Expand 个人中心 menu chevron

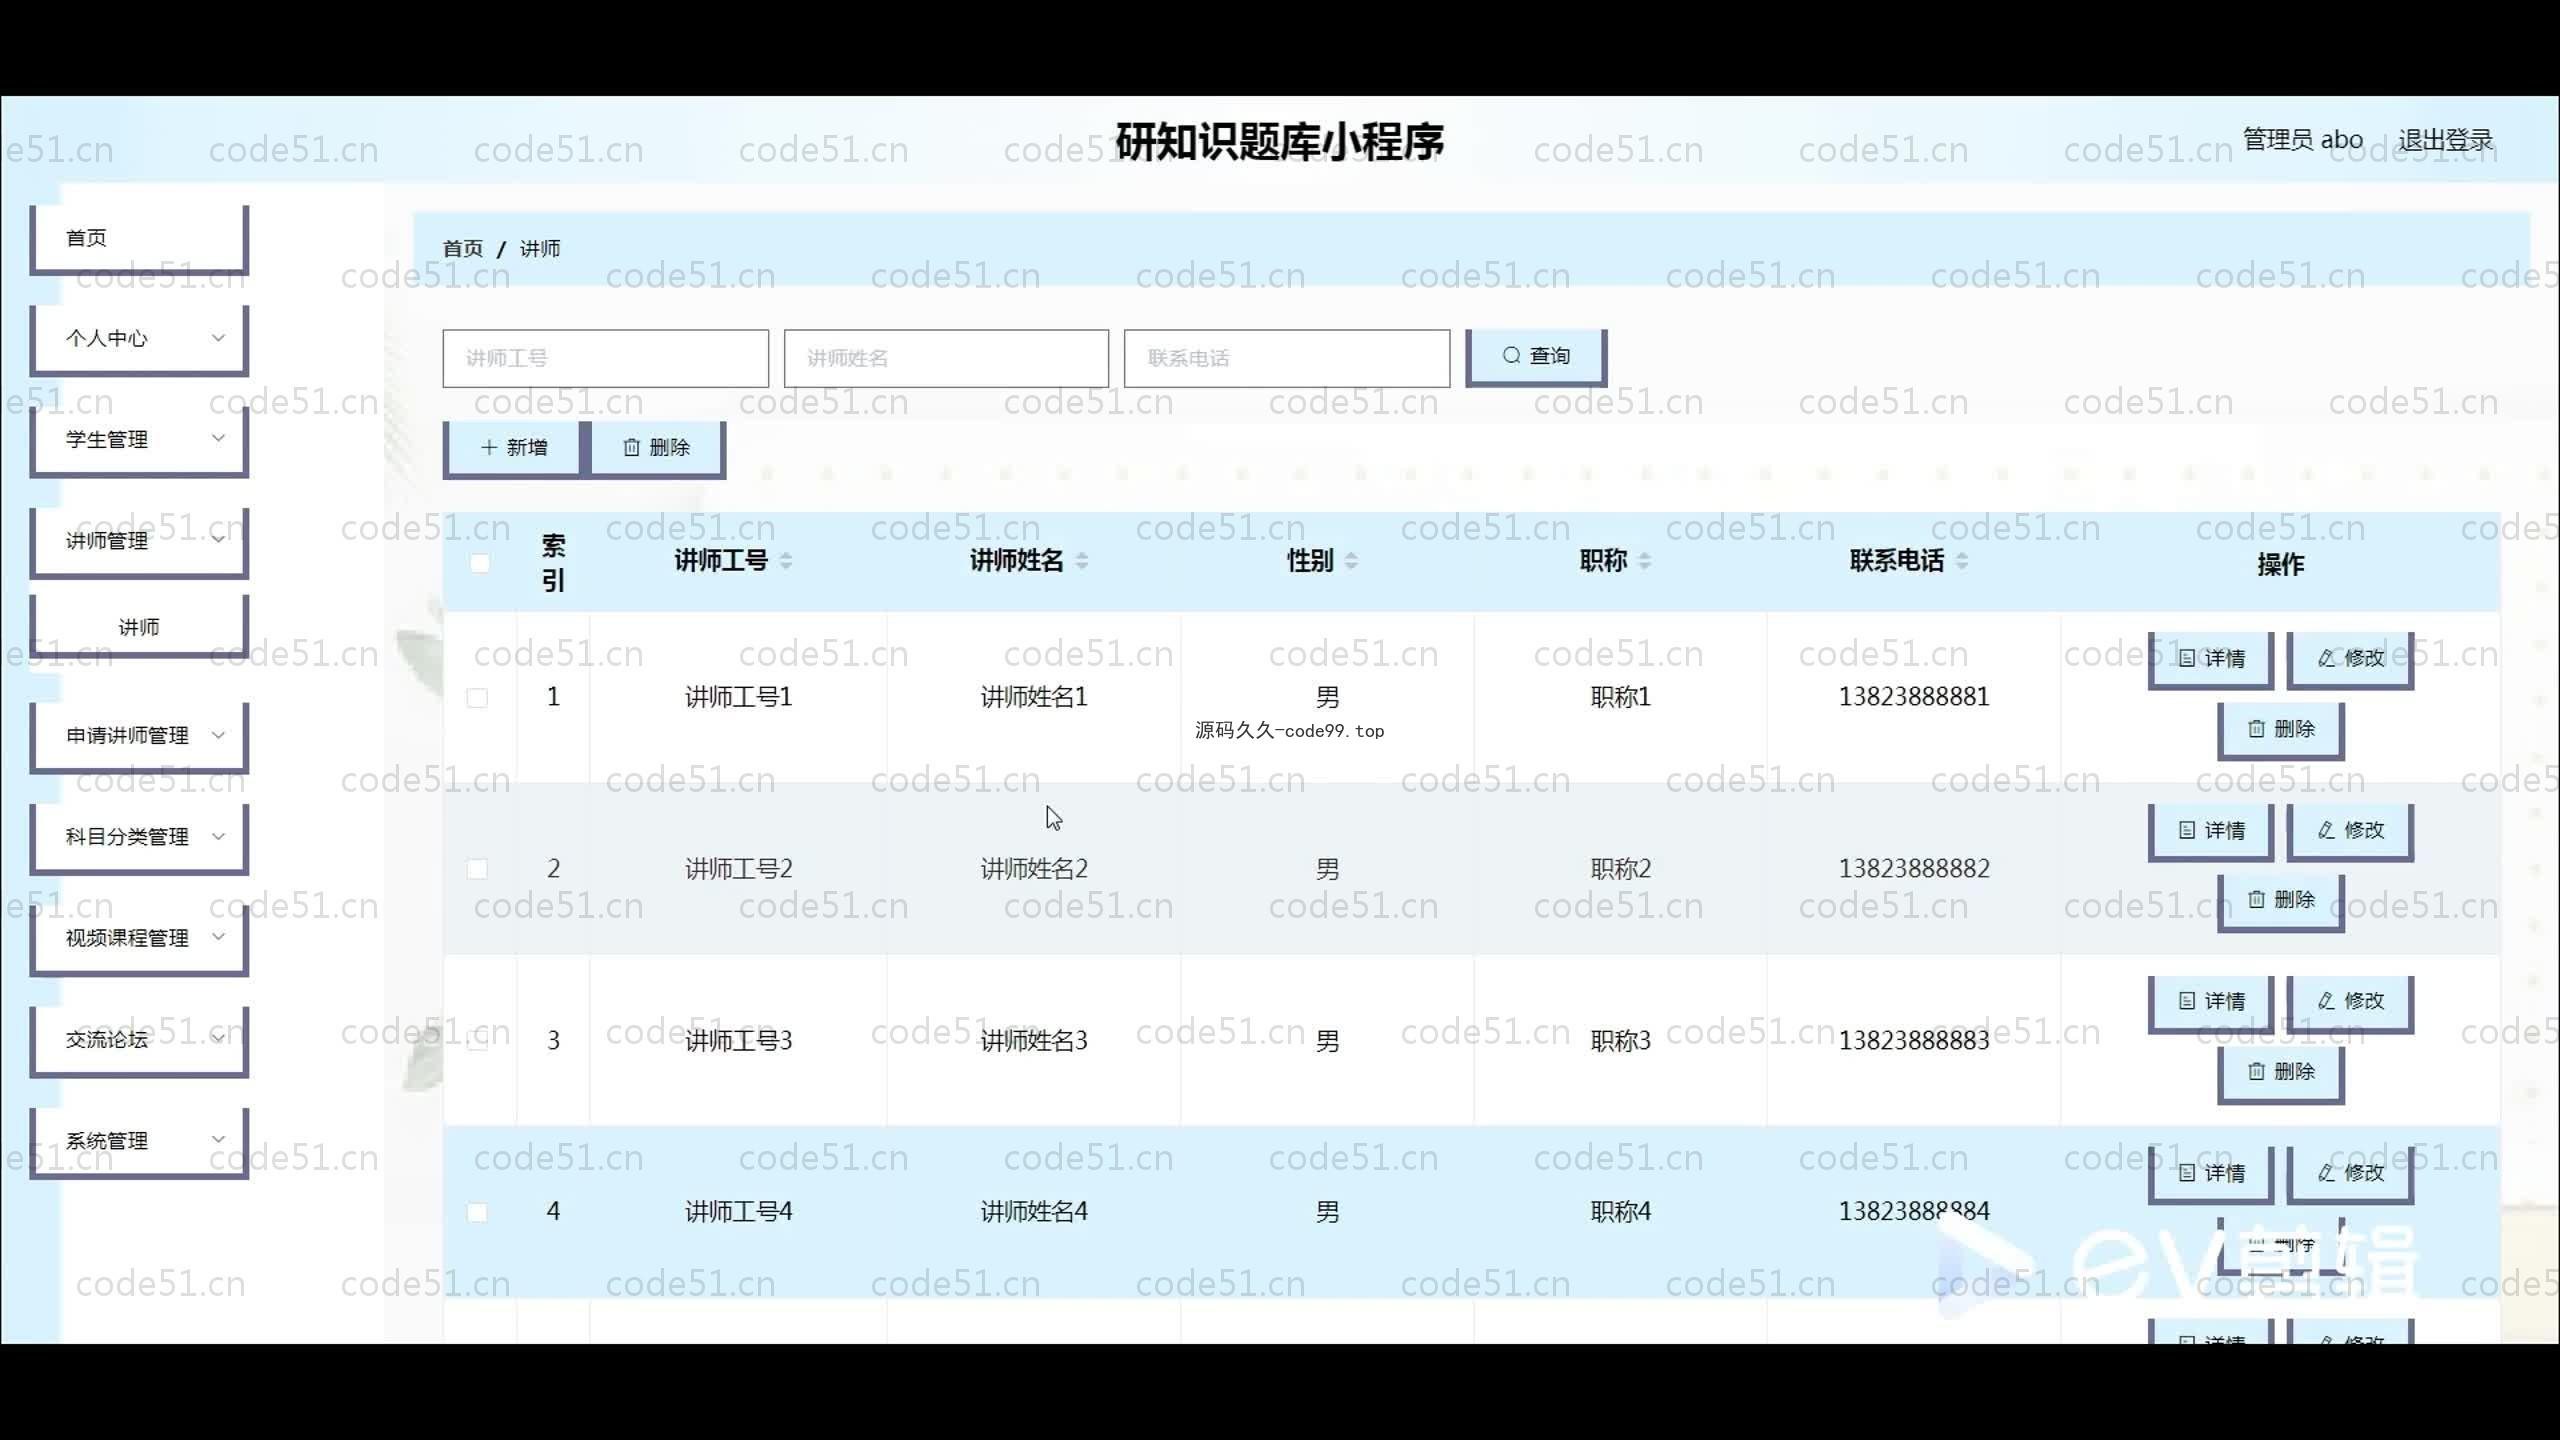pos(218,338)
